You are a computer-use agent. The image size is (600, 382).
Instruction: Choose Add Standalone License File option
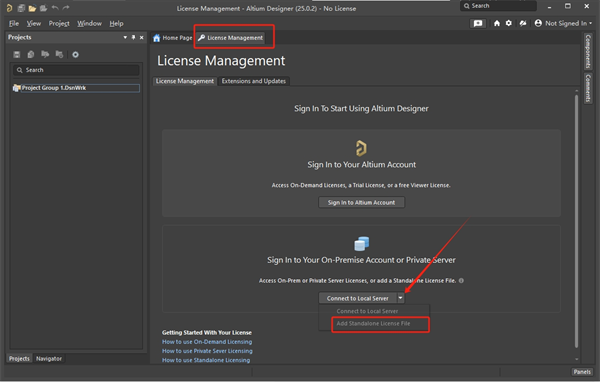click(373, 323)
